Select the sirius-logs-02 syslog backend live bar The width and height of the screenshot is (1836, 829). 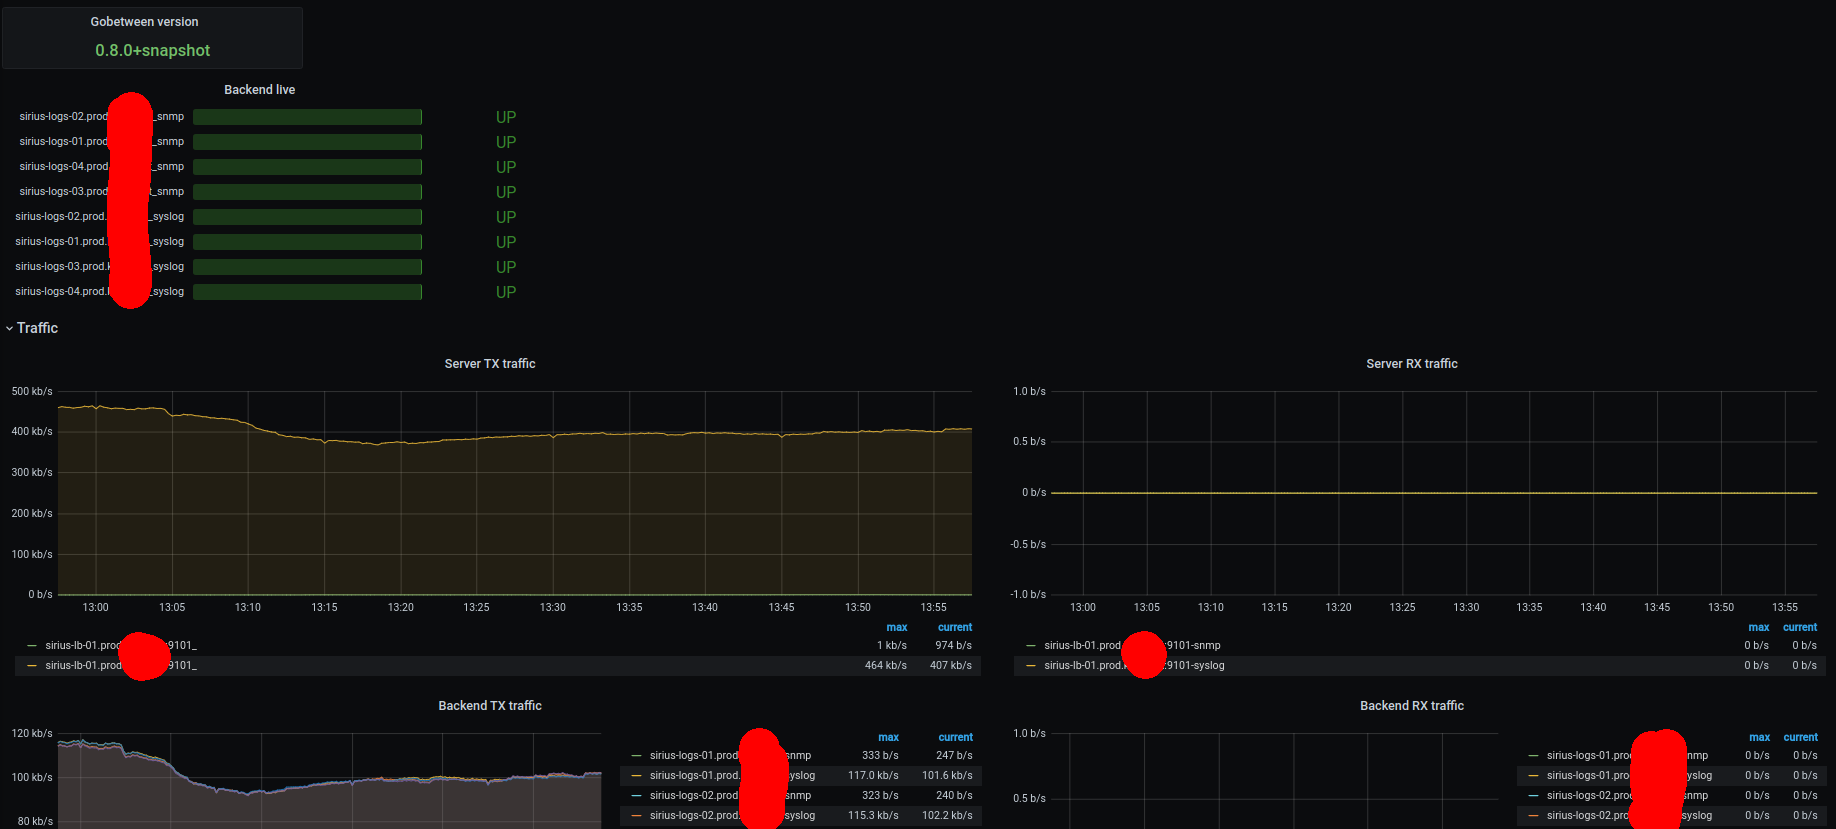tap(307, 217)
